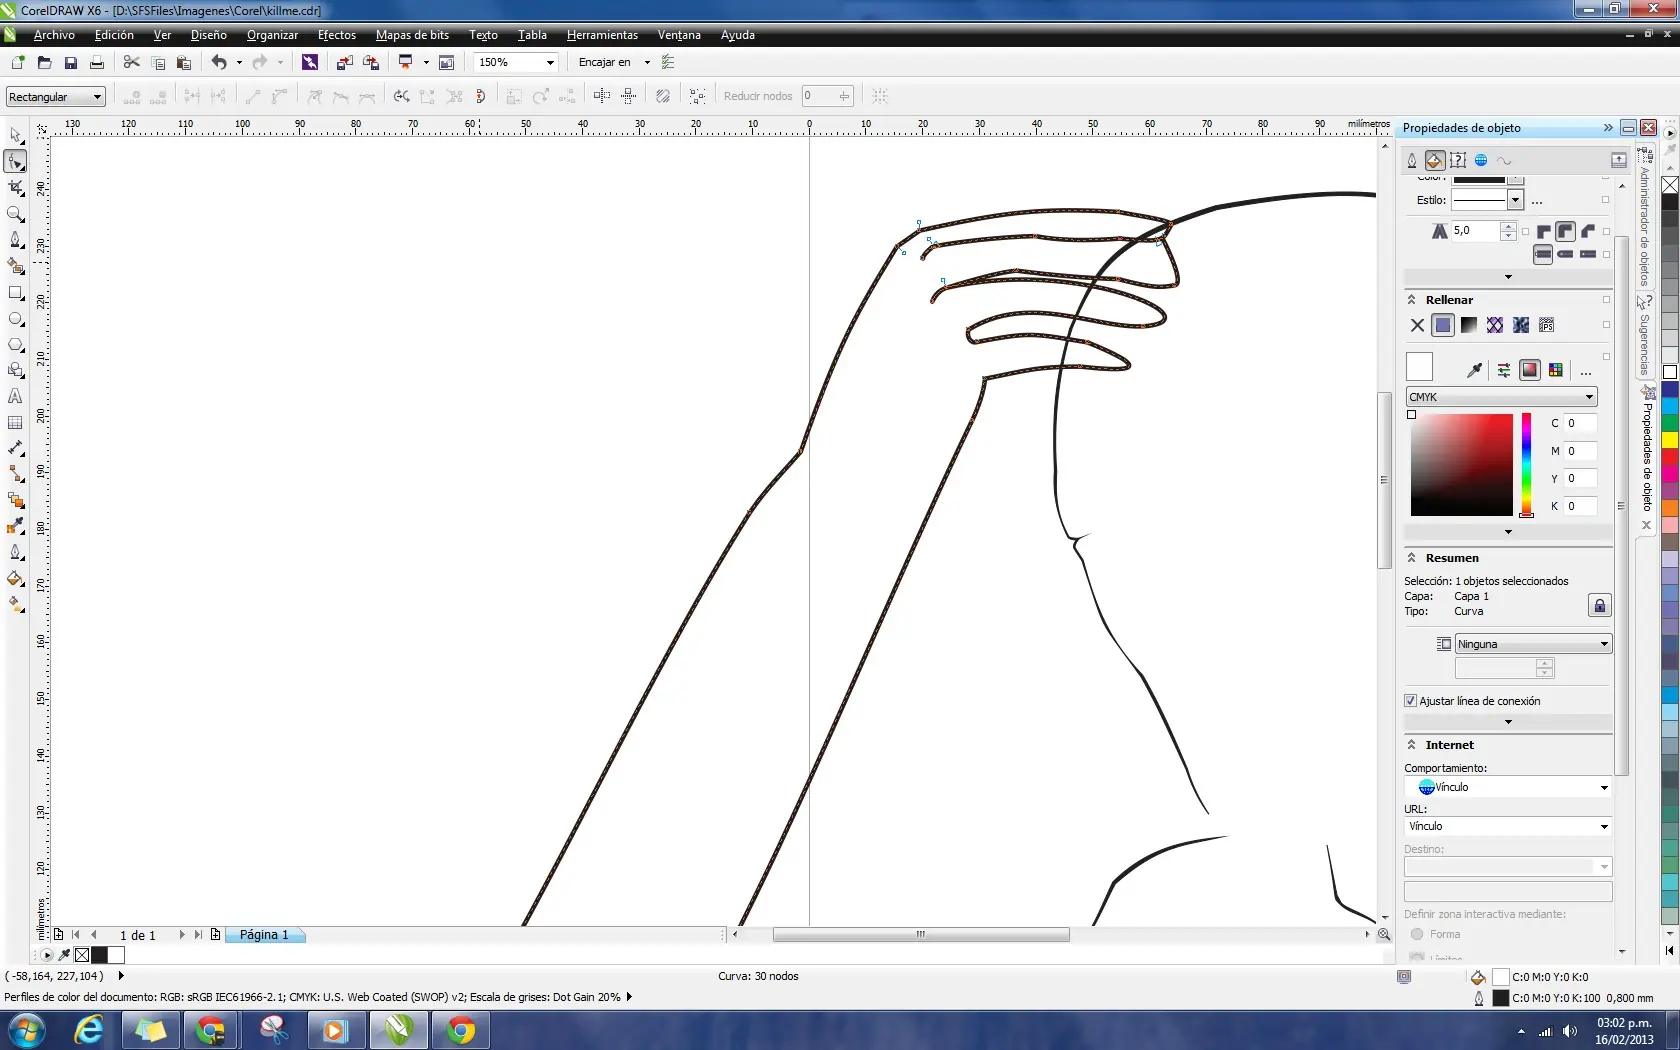The height and width of the screenshot is (1050, 1680).
Task: Choose the texture fill type icon
Action: coord(1521,325)
